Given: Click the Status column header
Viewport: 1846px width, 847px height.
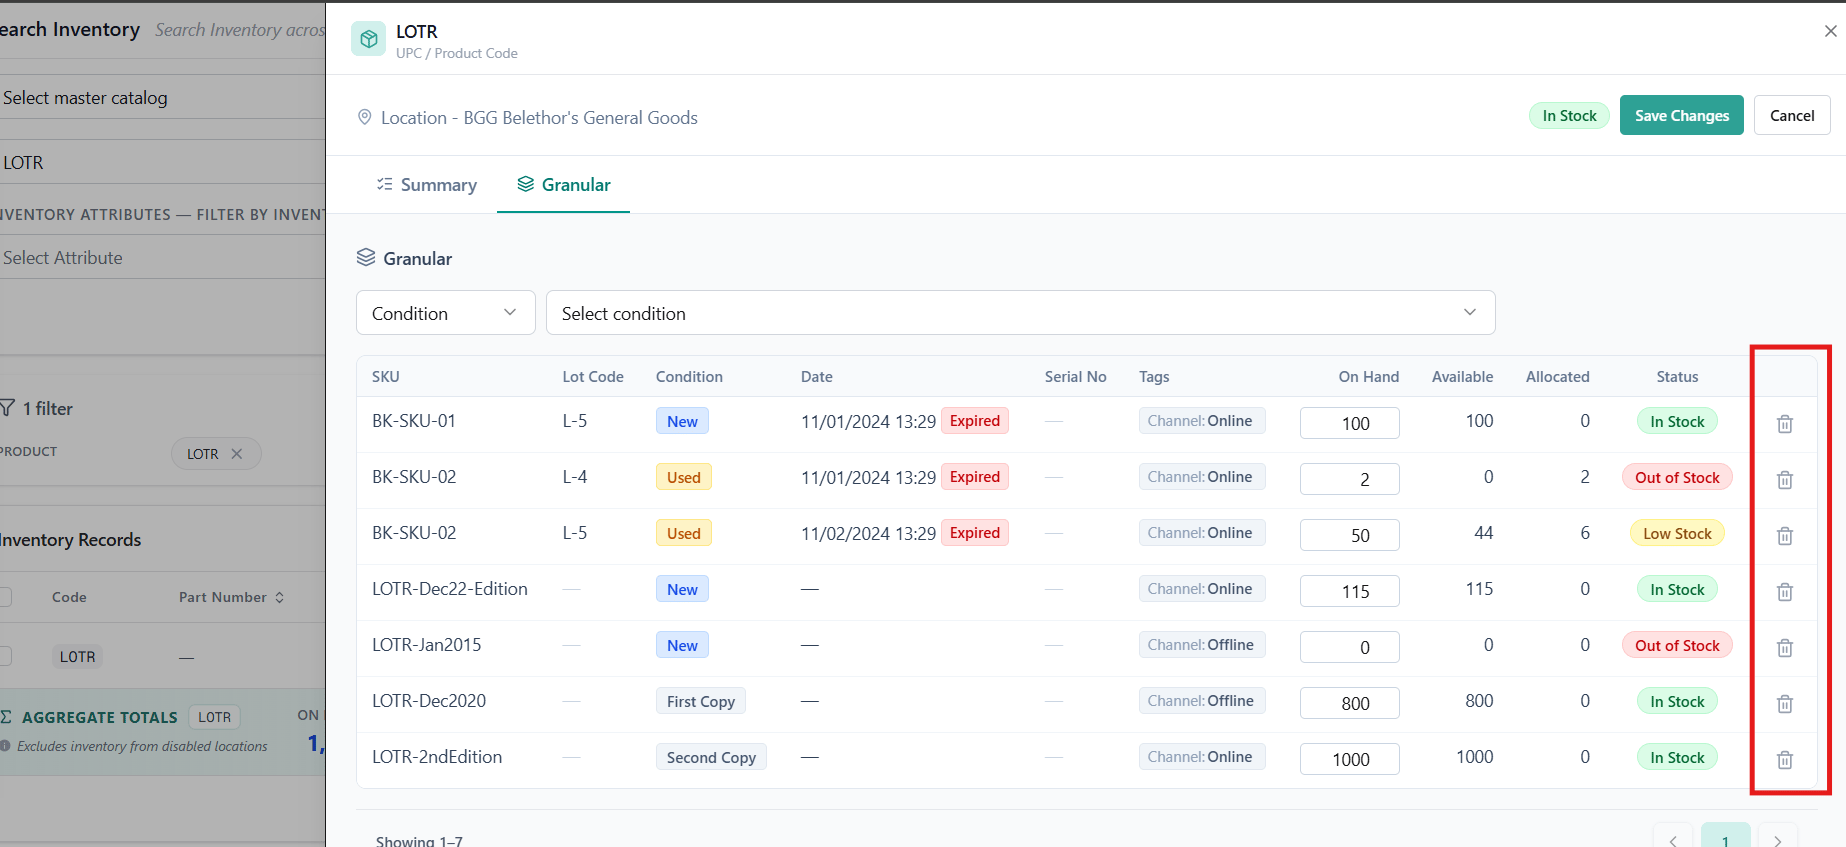Looking at the screenshot, I should pyautogui.click(x=1677, y=377).
